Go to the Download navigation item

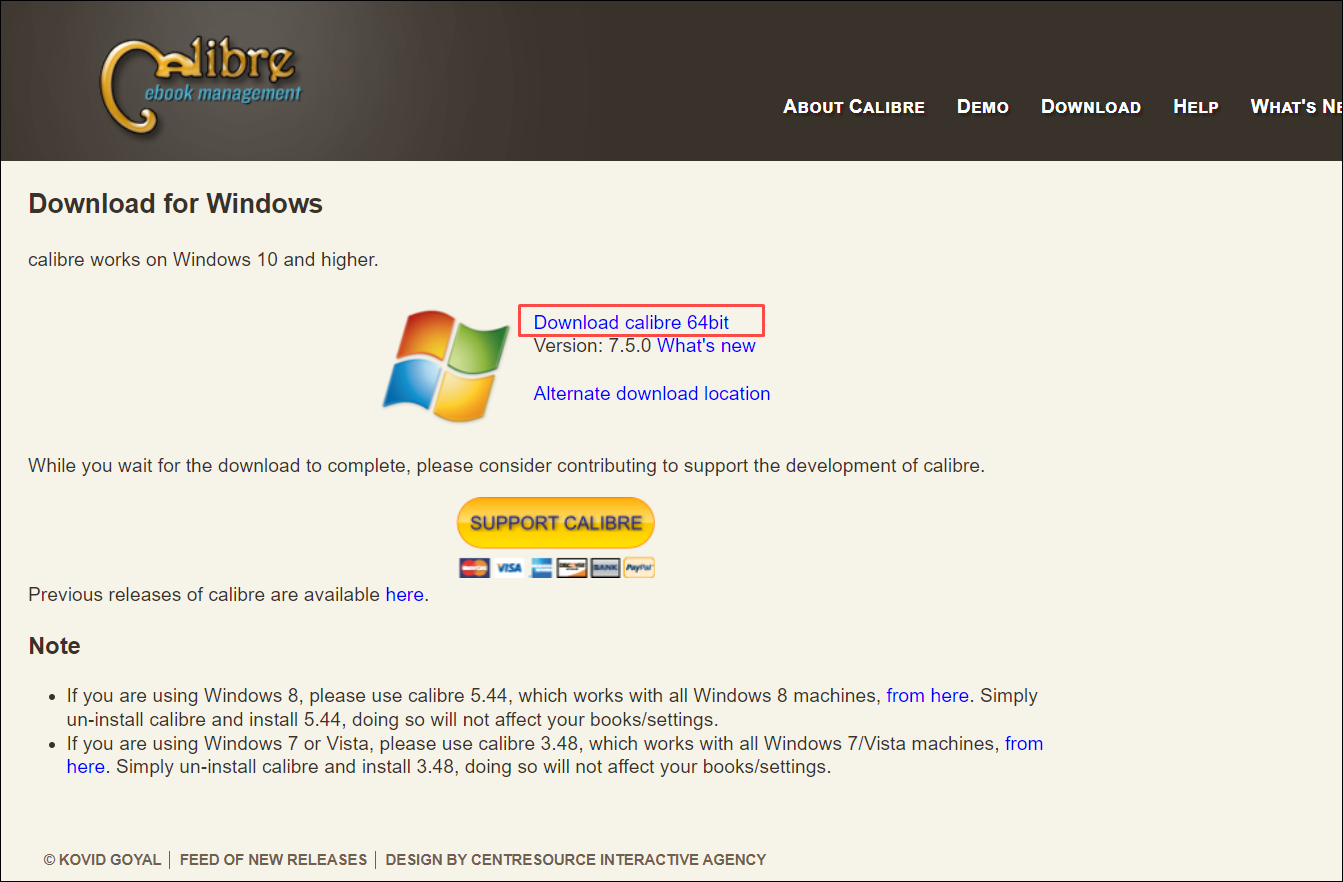tap(1091, 106)
